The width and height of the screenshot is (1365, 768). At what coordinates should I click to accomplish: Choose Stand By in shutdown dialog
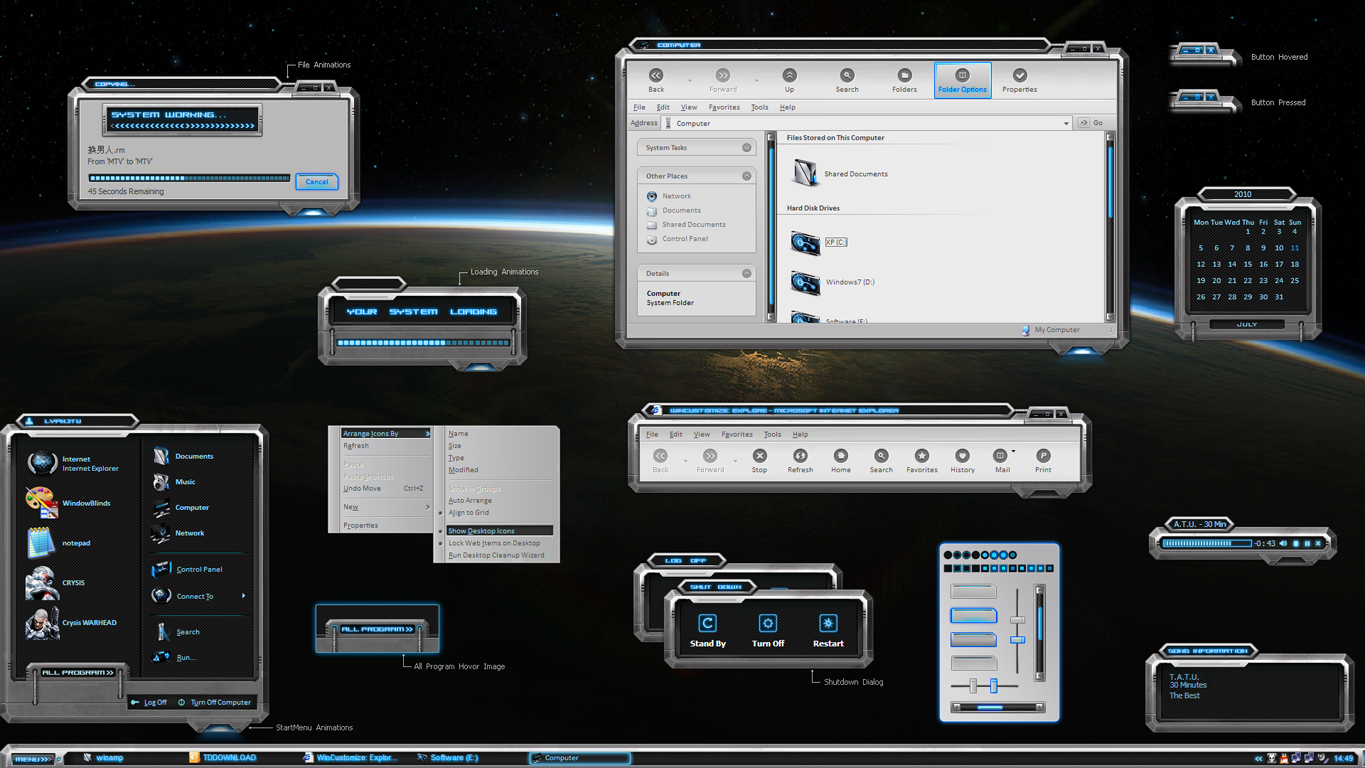(707, 630)
